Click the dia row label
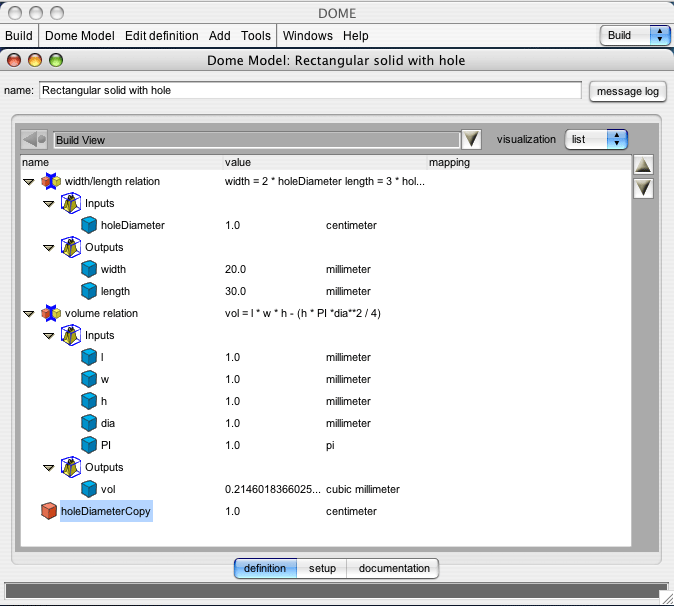 point(108,423)
